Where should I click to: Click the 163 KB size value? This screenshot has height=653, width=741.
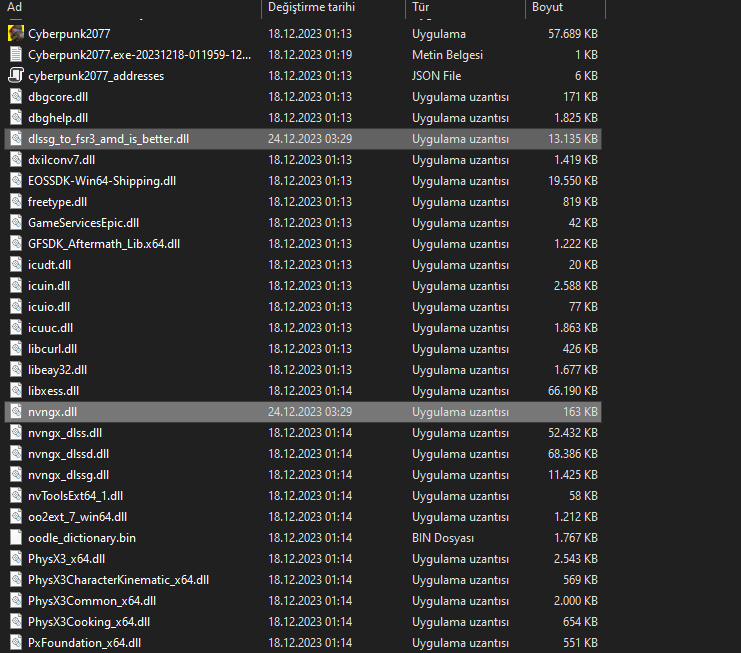point(580,412)
